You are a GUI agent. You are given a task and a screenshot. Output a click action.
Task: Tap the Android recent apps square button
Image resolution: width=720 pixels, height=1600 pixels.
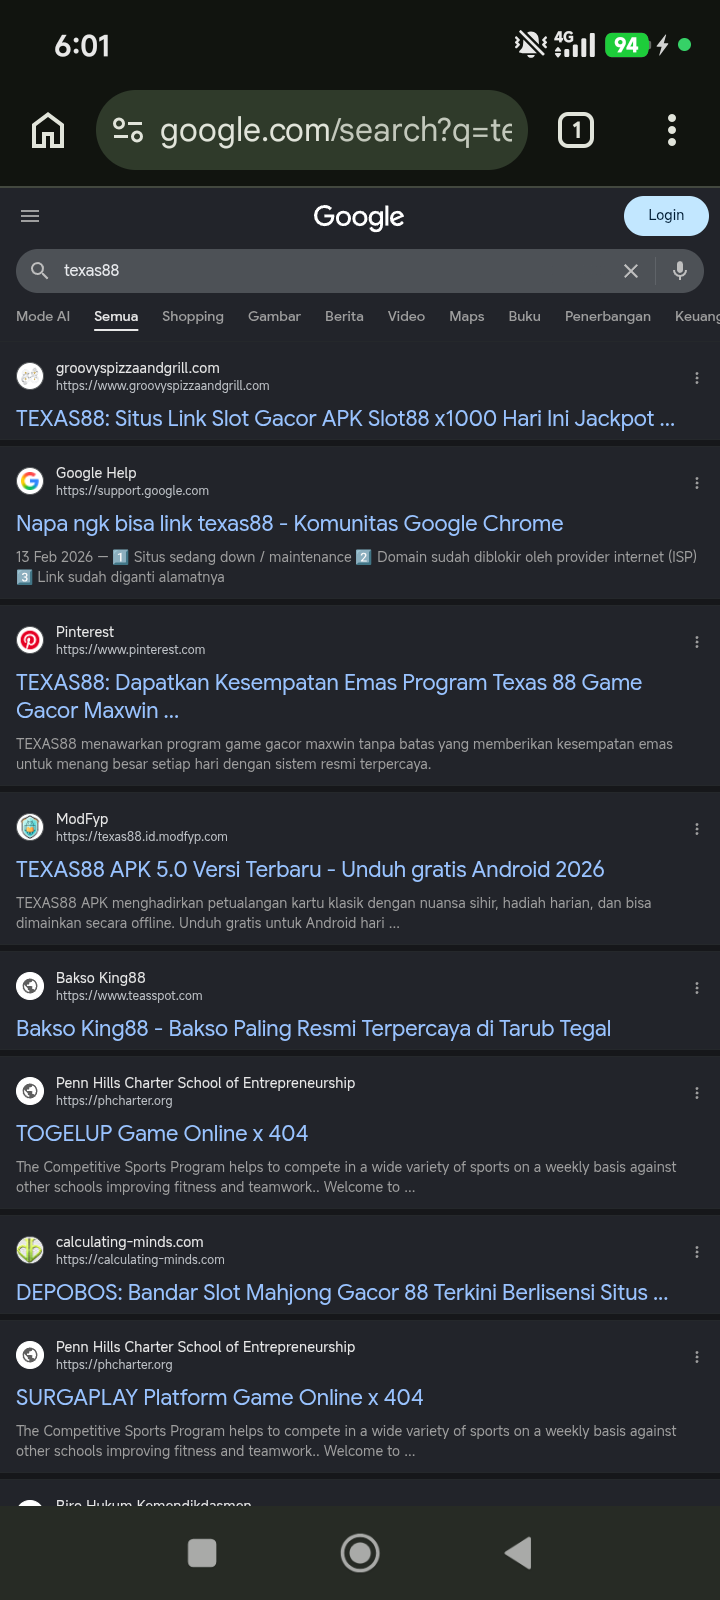202,1553
